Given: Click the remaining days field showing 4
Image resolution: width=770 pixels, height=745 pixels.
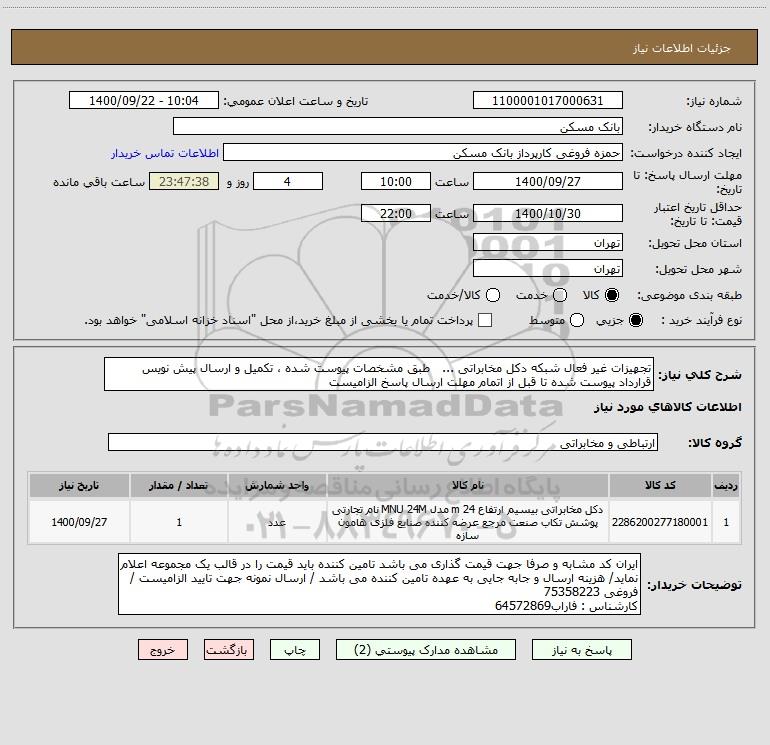Looking at the screenshot, I should point(288,181).
